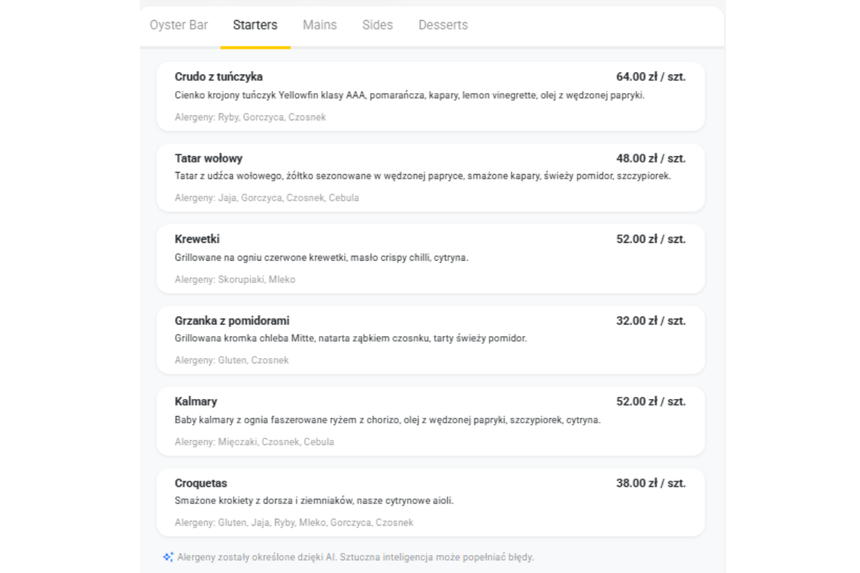Image resolution: width=860 pixels, height=573 pixels.
Task: Select the Kalmary menu item
Action: tap(431, 421)
